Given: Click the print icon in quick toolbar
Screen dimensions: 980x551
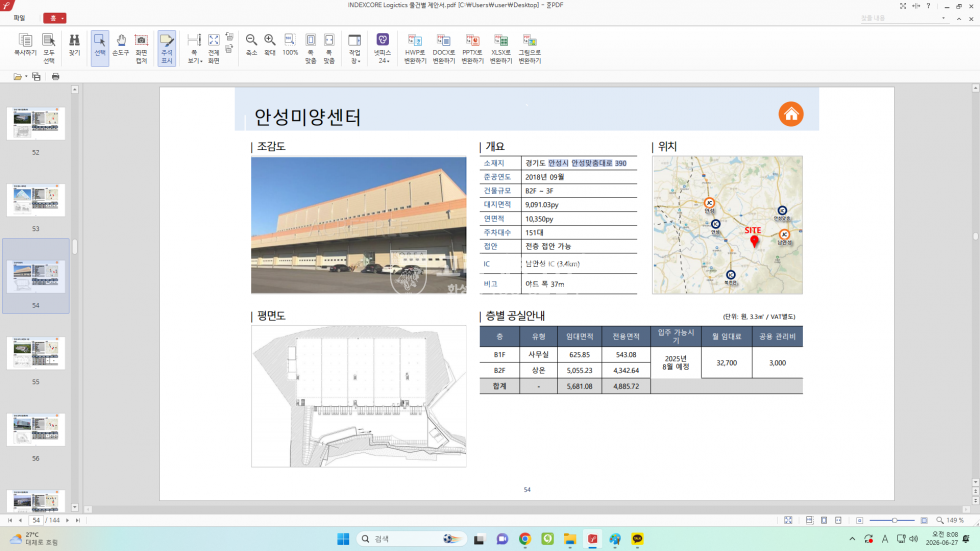Looking at the screenshot, I should (x=56, y=76).
